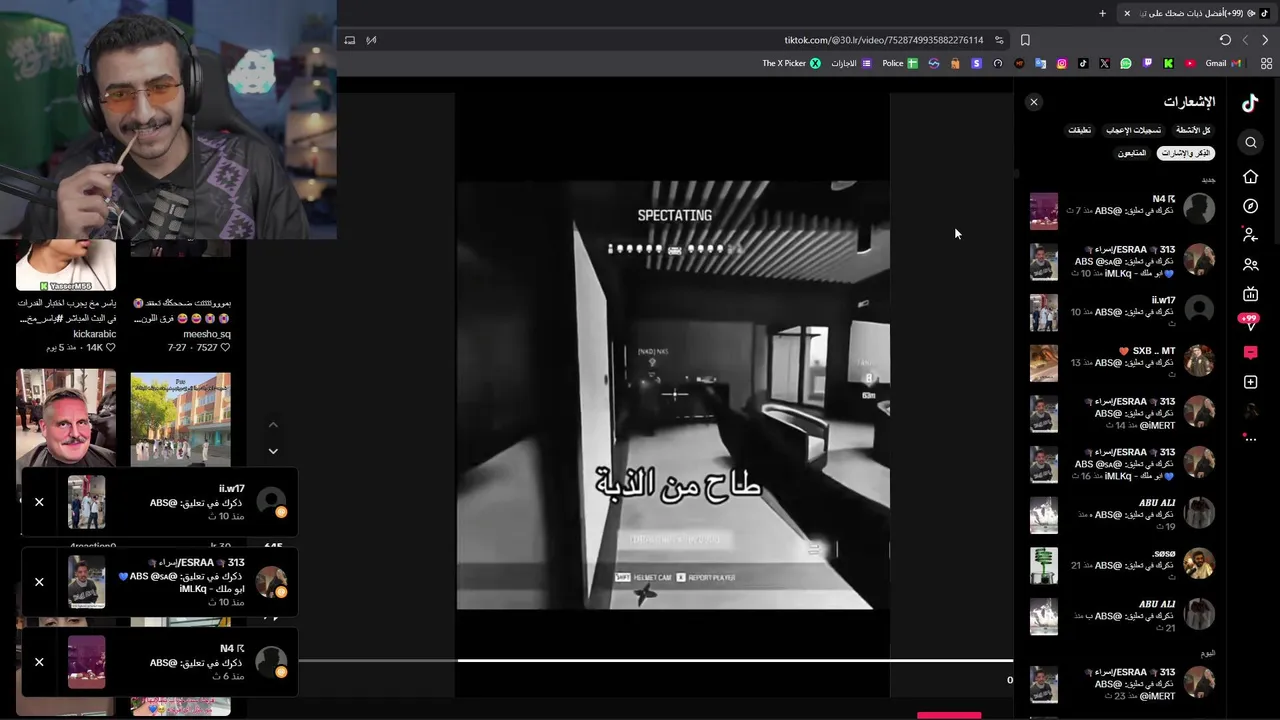Open the Friends icon in the sidebar
Viewport: 1280px width, 720px height.
(x=1250, y=265)
